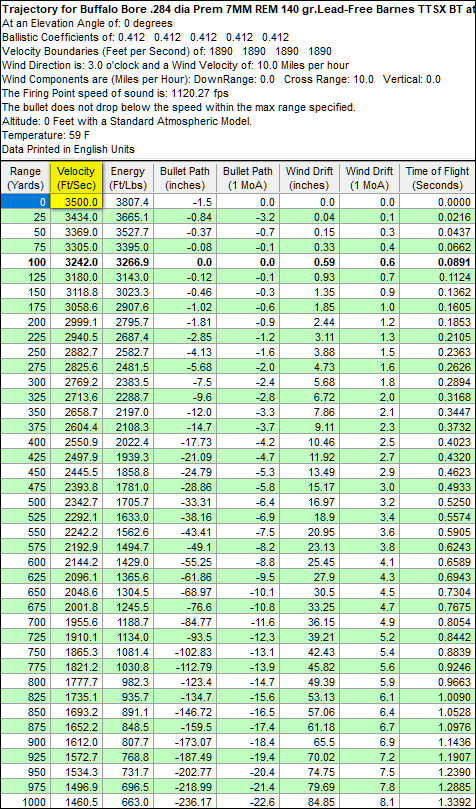Image resolution: width=476 pixels, height=809 pixels.
Task: Click the Trajectory for Buffalo Bore title line
Action: pyautogui.click(x=238, y=9)
